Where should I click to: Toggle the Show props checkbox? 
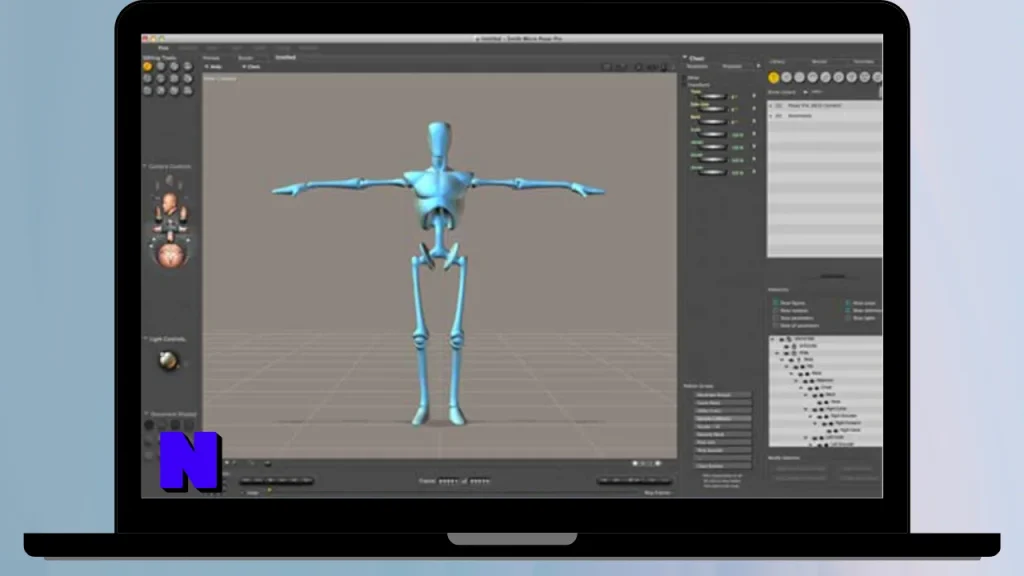click(848, 303)
